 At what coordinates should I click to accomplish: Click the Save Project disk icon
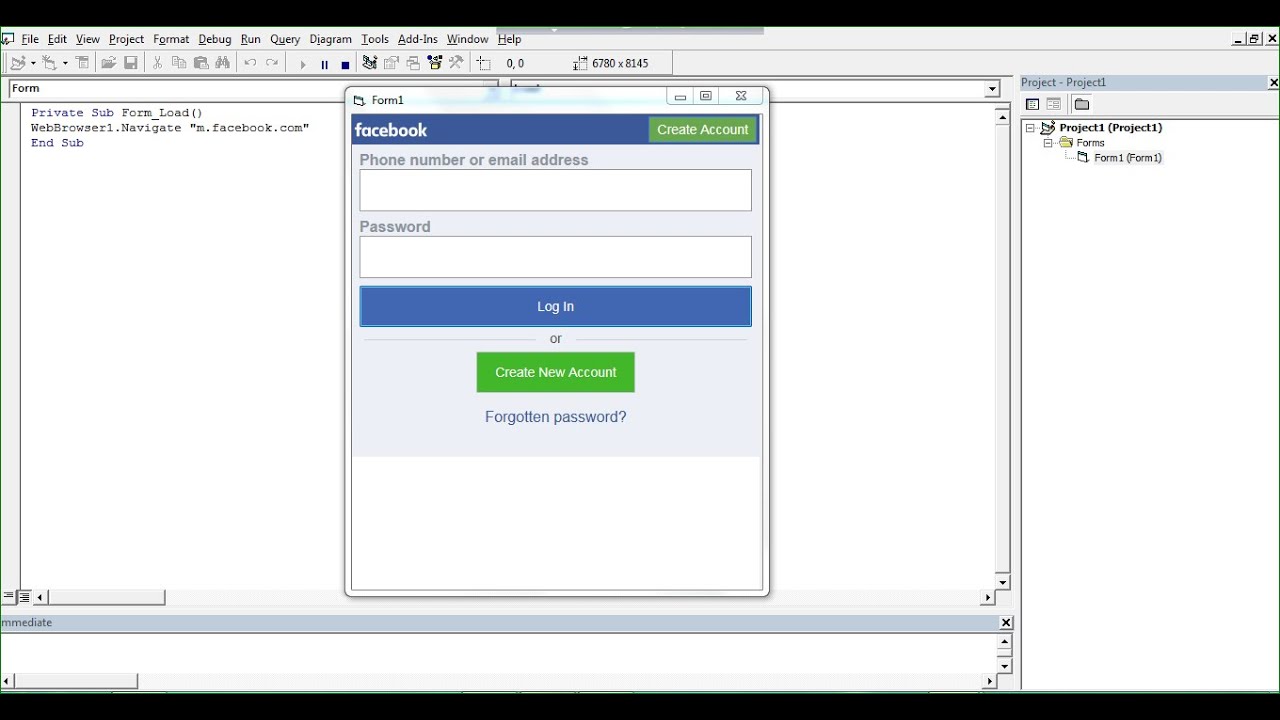(x=131, y=63)
